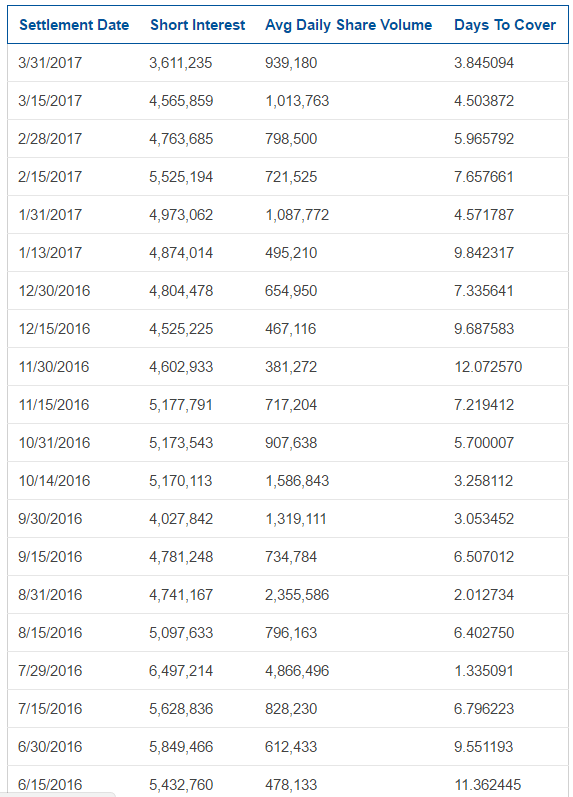Click short interest 5,170,113 value

click(x=180, y=481)
